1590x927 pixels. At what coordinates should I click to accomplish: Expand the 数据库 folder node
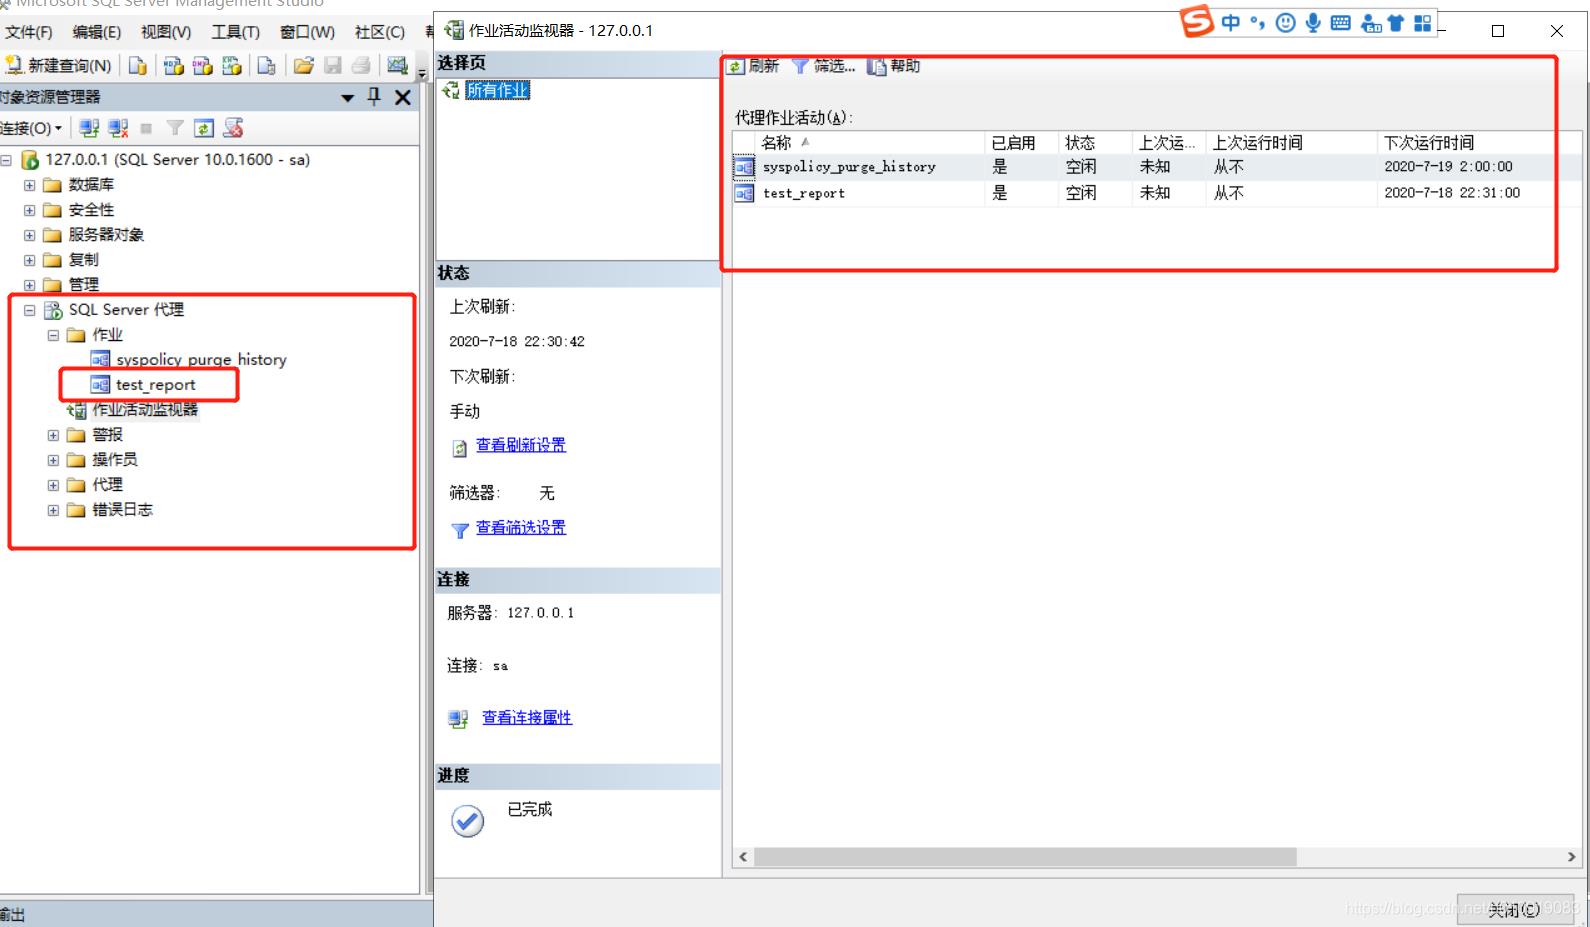29,185
